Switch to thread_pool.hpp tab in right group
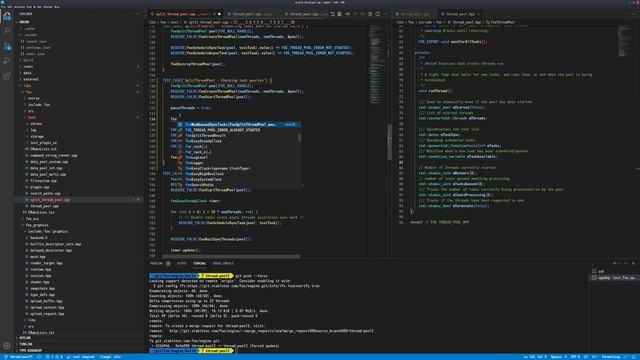Viewport: 640px width, 360px height. pyautogui.click(x=460, y=14)
